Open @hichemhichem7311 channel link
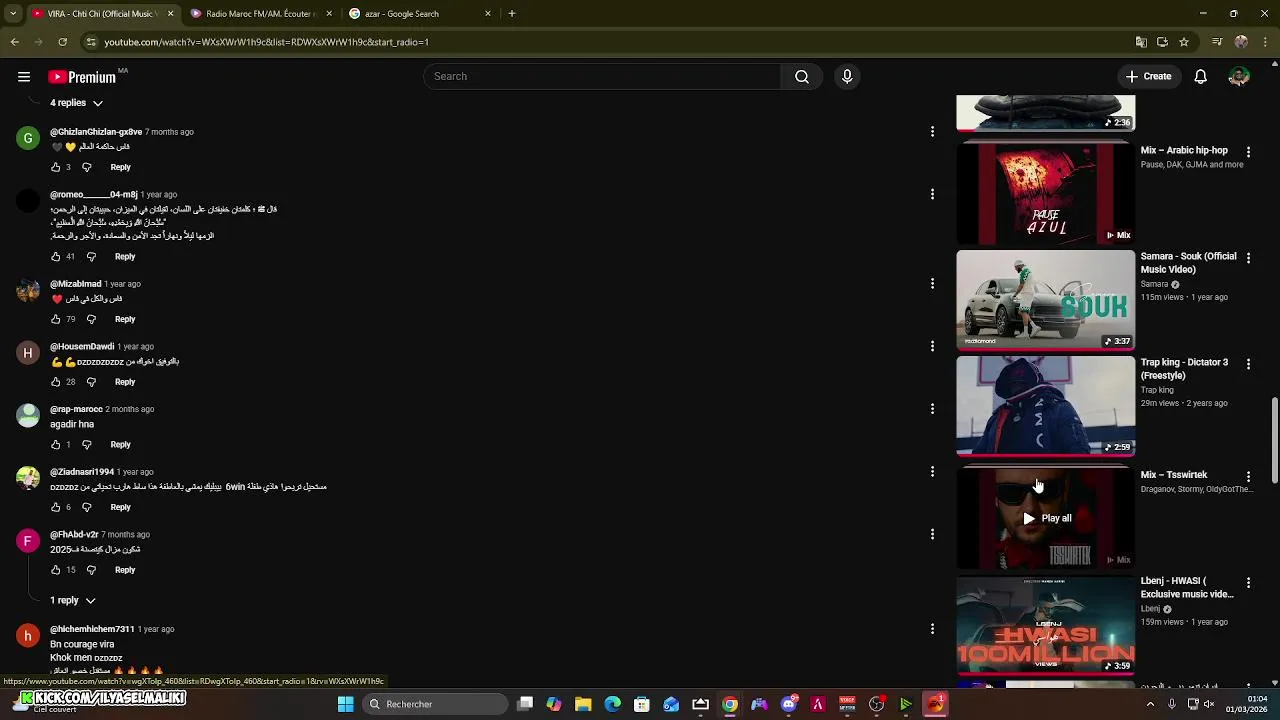 click(92, 629)
